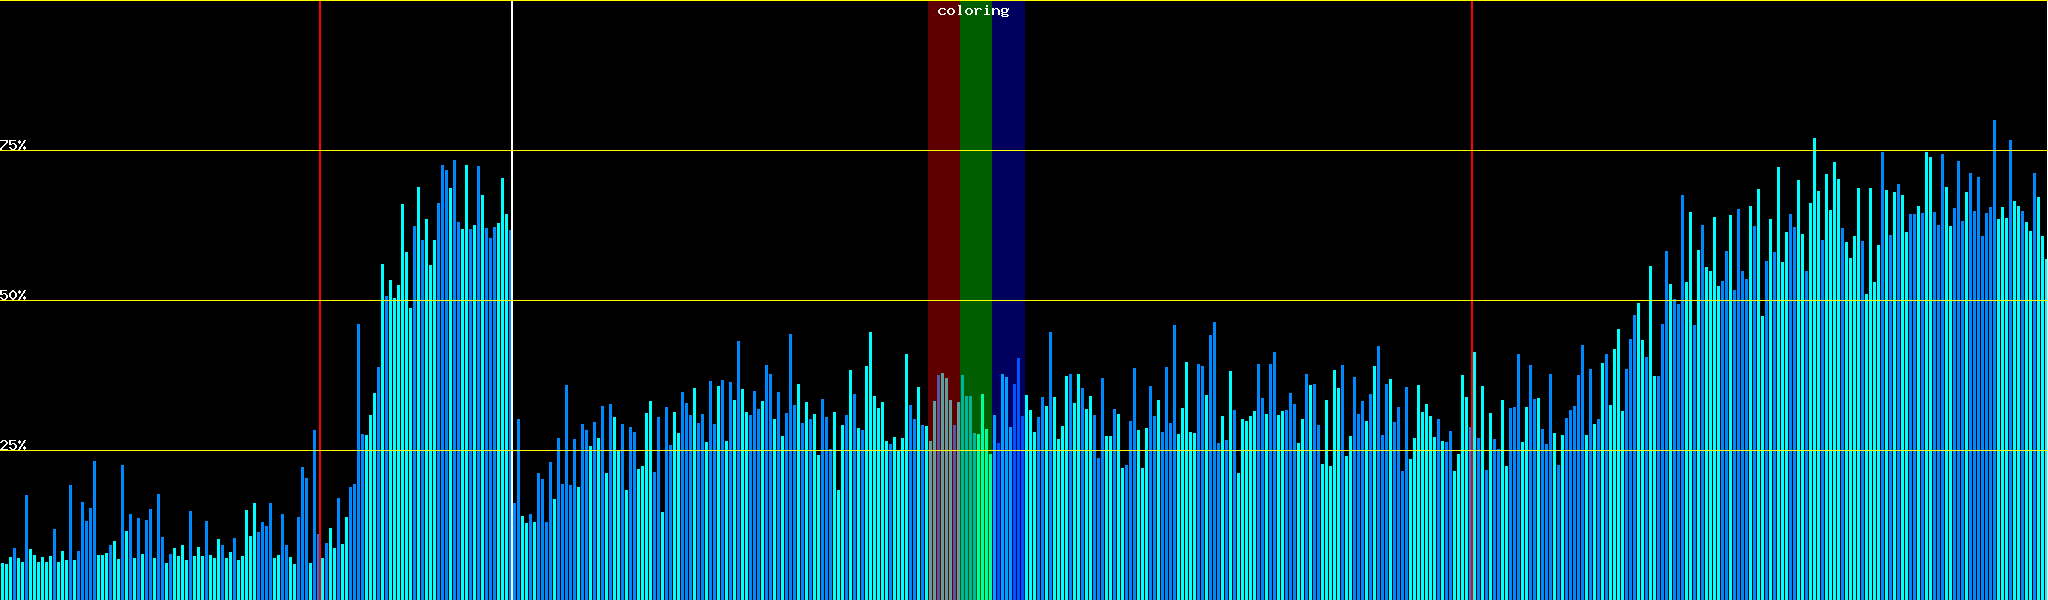Viewport: 2048px width, 600px height.
Task: Click the yellow 75% horizontal gridline
Action: [1200, 151]
